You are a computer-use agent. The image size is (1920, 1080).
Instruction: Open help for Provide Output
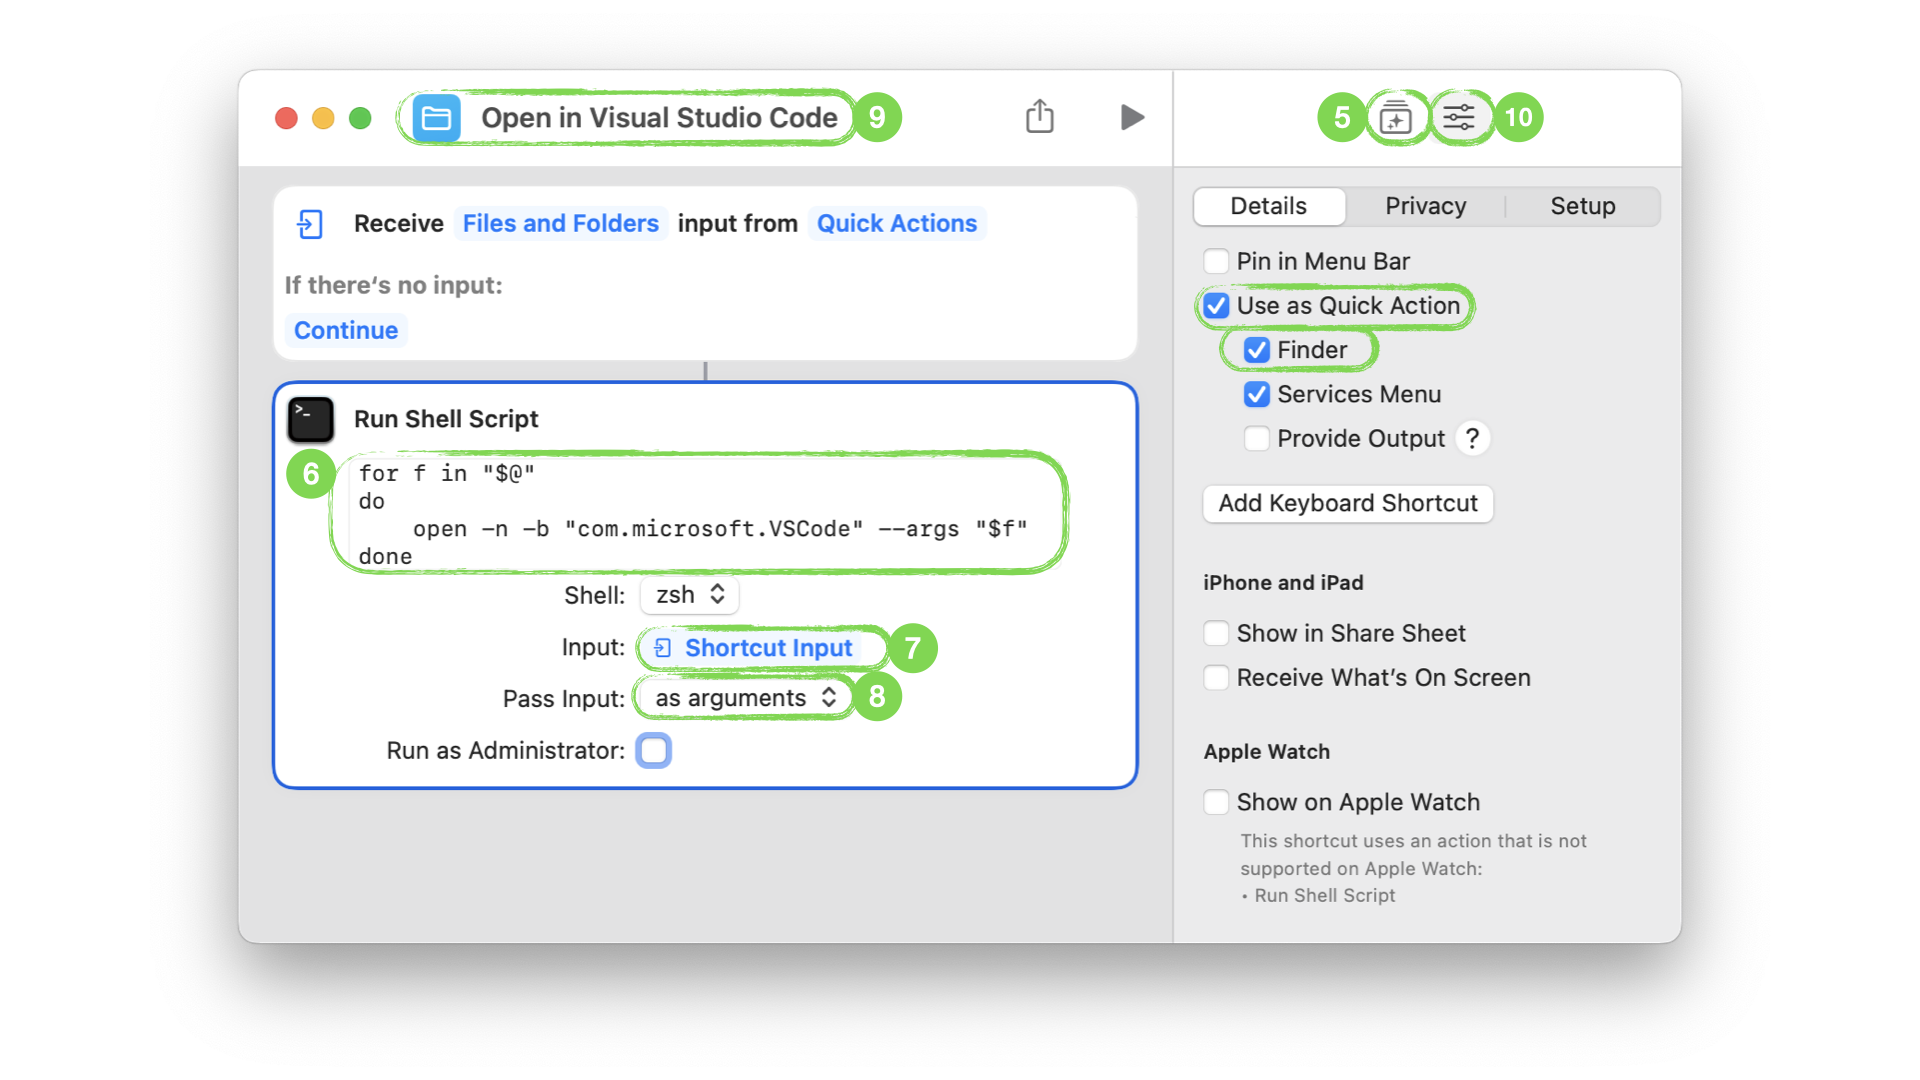1472,438
